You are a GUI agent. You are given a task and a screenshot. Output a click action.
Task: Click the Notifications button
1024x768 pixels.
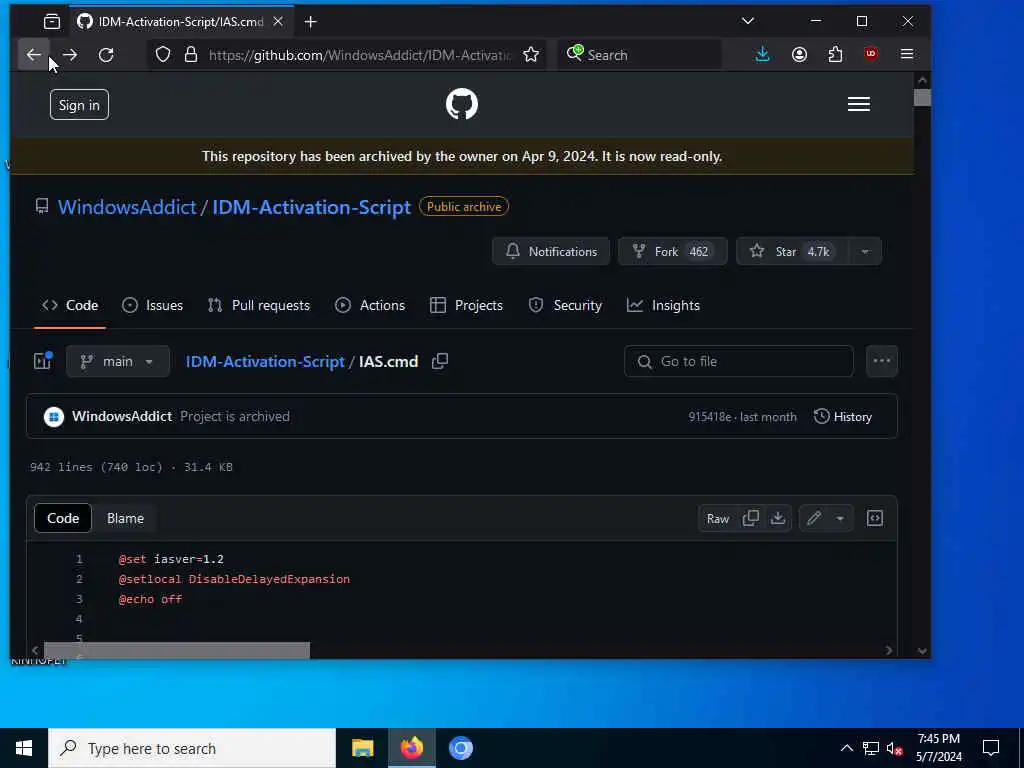click(x=551, y=251)
